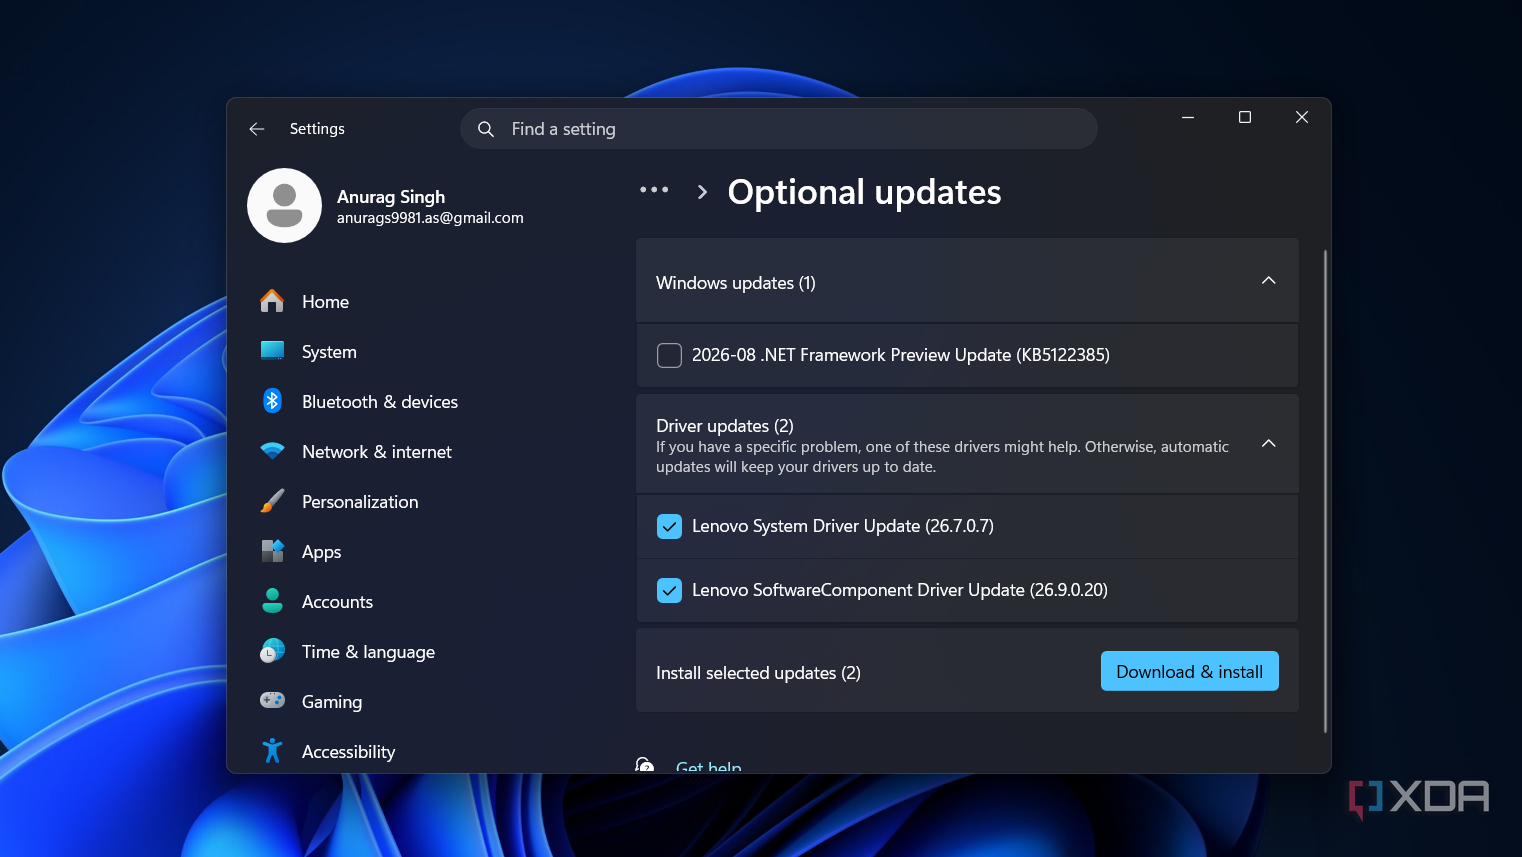The image size is (1522, 857).
Task: Minimize the Settings window
Action: 1188,117
